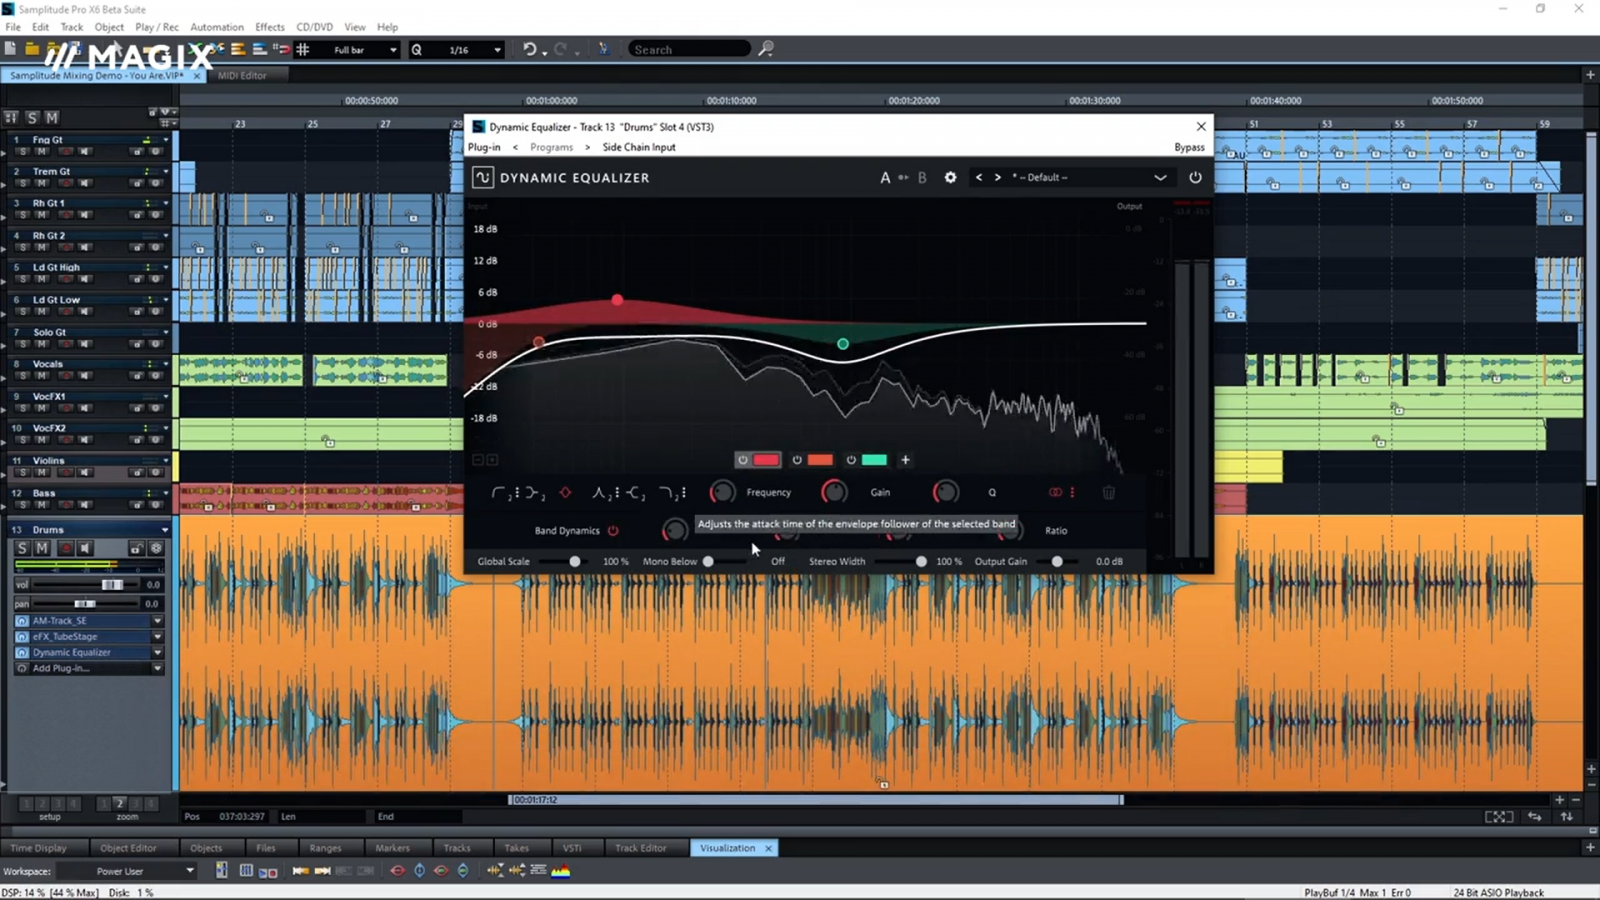Delete the selected EQ band with trash icon
This screenshot has height=900, width=1600.
(1108, 492)
